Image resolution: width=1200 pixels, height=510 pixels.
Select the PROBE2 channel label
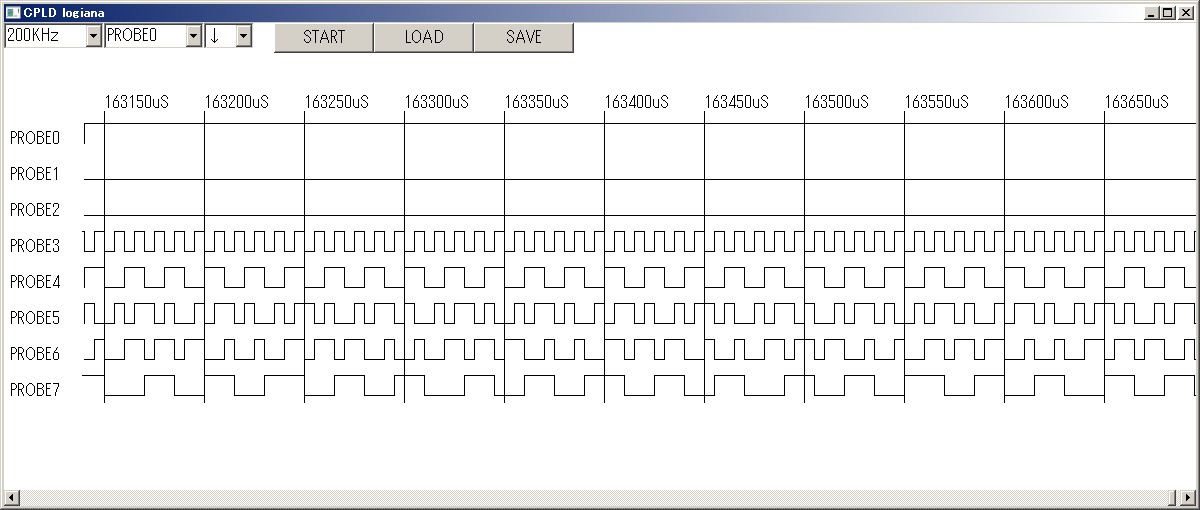(x=35, y=209)
